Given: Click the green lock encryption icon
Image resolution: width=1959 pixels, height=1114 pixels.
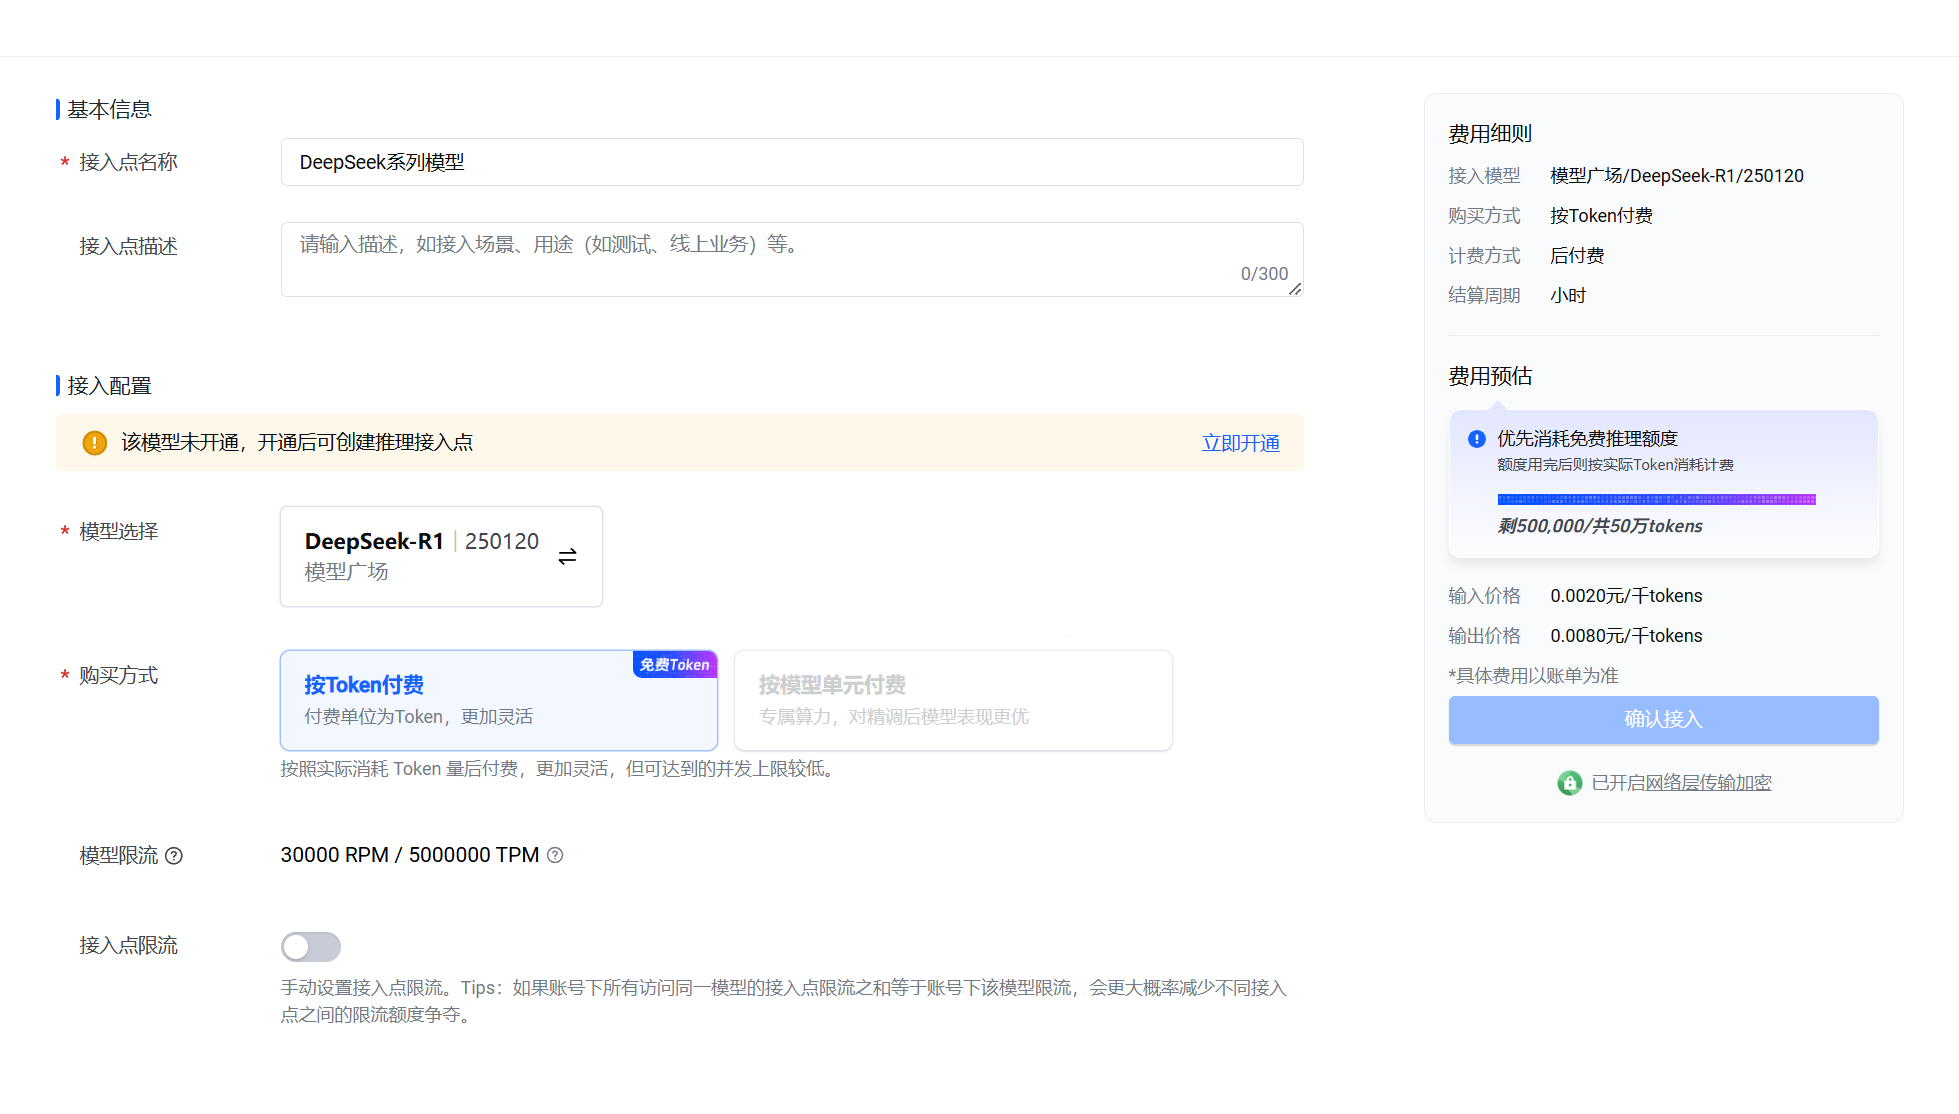Looking at the screenshot, I should pyautogui.click(x=1569, y=783).
